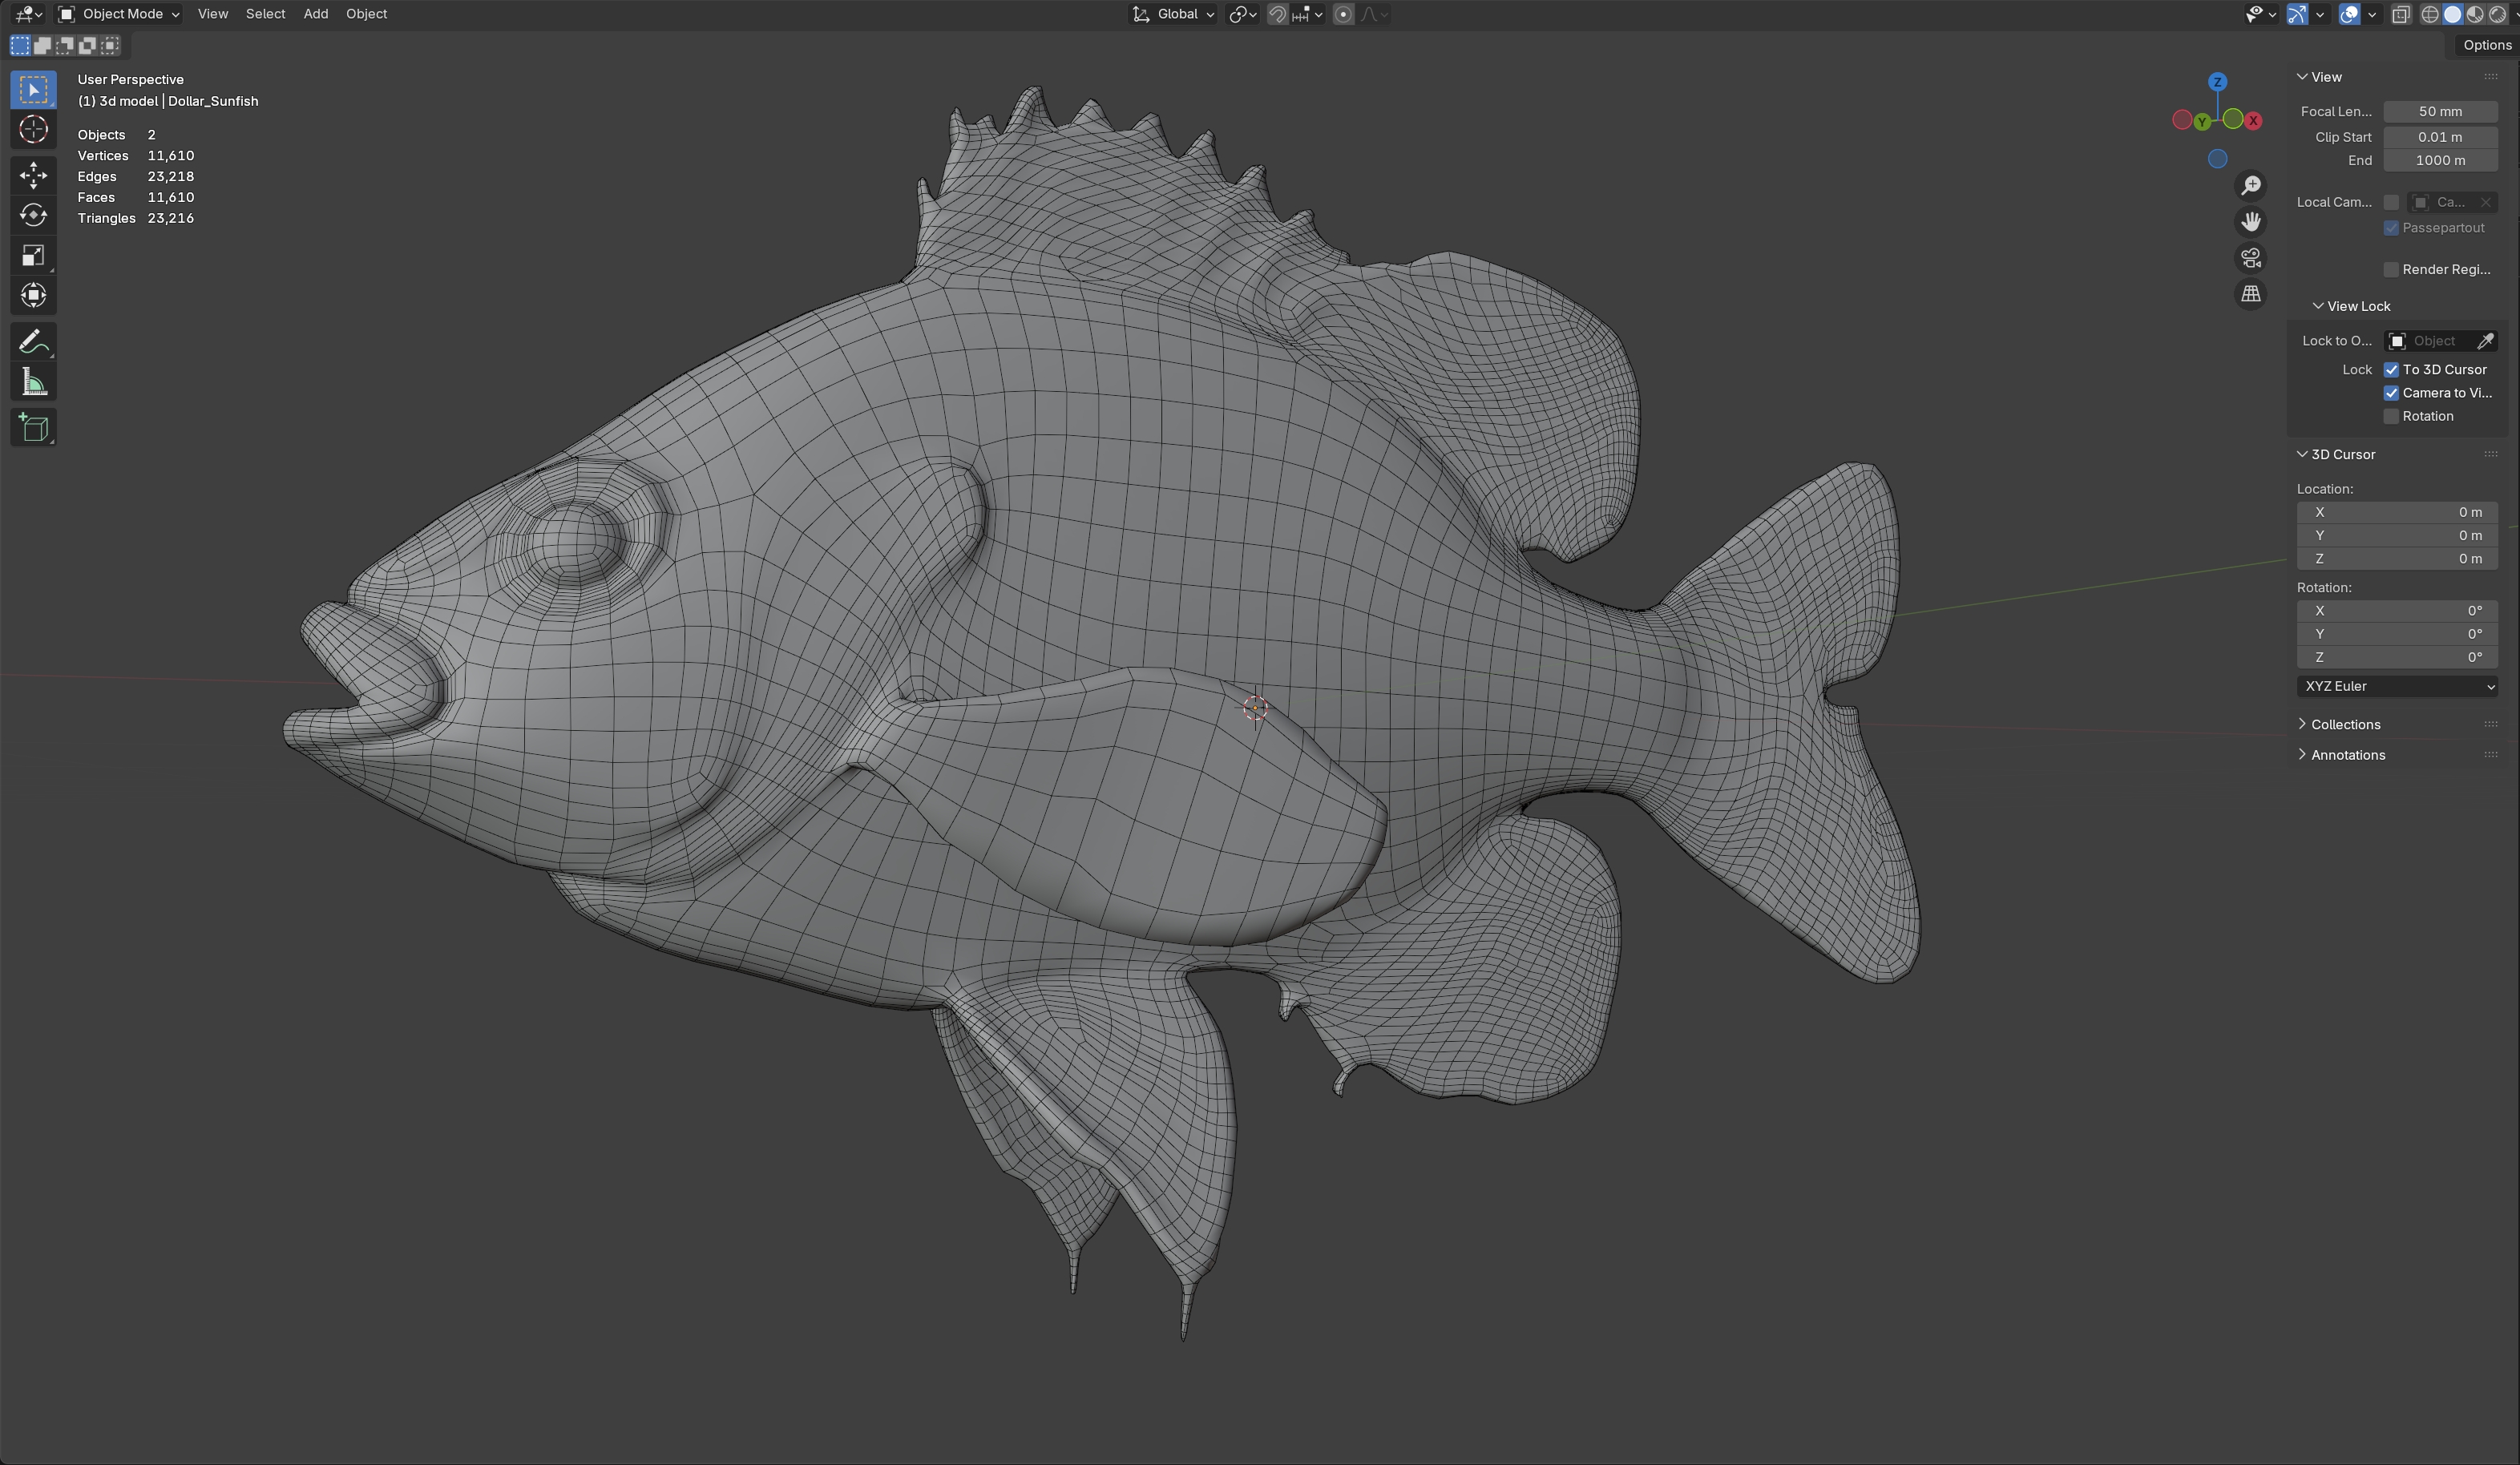
Task: Activate the Move tool
Action: (33, 175)
